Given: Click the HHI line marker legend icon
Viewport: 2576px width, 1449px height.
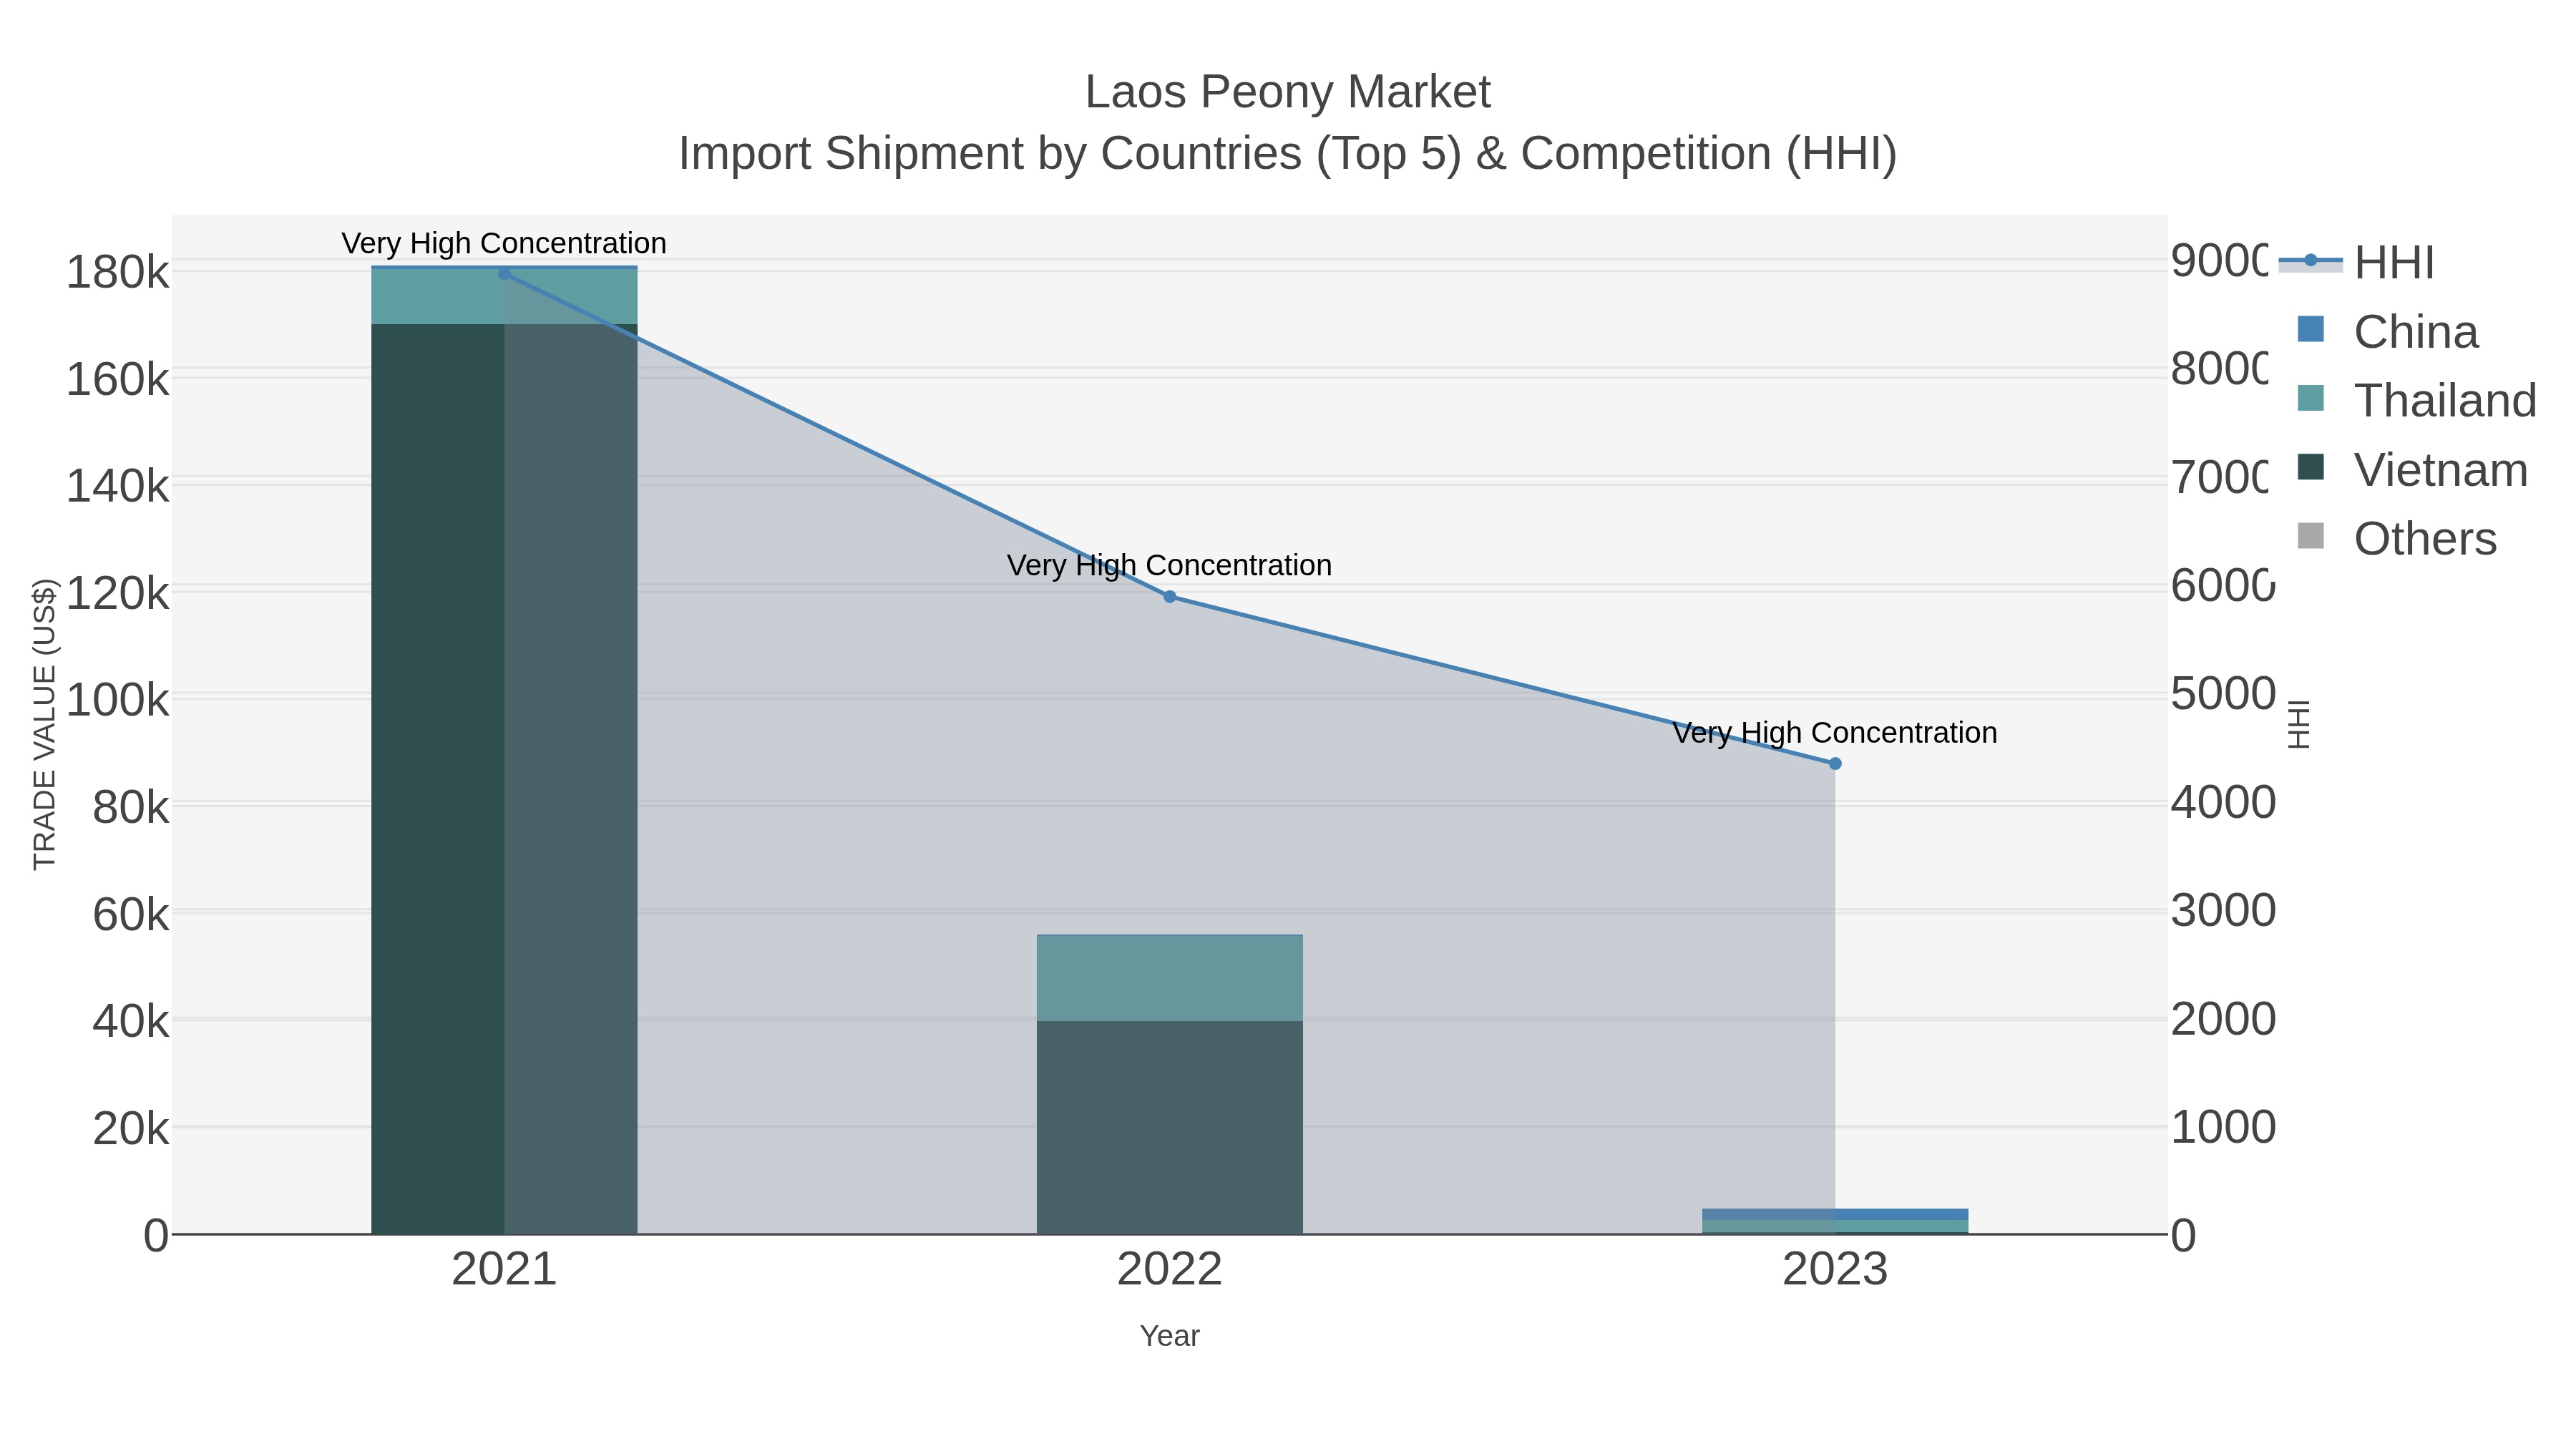Looking at the screenshot, I should tap(2310, 261).
